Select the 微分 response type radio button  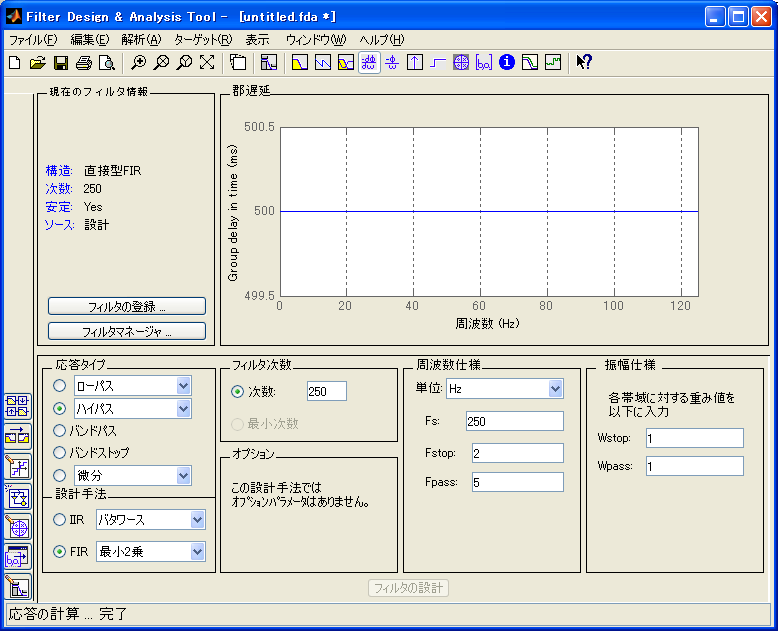click(x=60, y=475)
